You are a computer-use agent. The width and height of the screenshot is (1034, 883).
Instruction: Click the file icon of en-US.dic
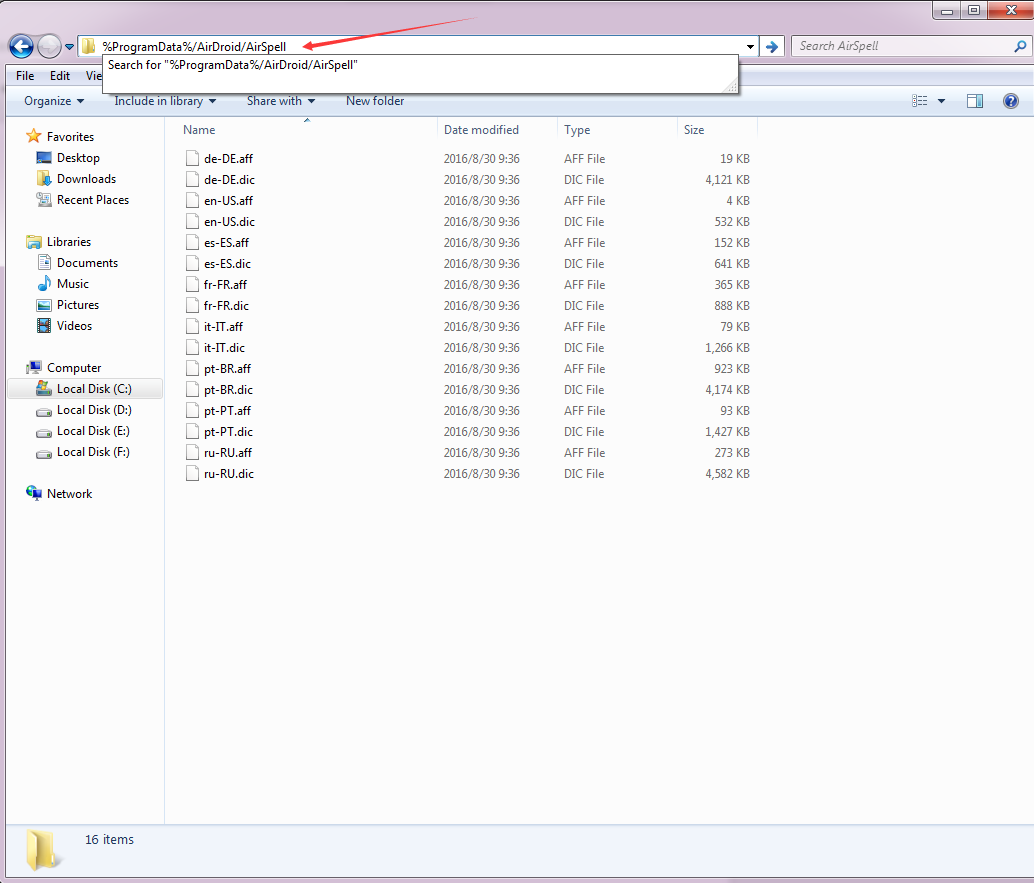pyautogui.click(x=192, y=222)
